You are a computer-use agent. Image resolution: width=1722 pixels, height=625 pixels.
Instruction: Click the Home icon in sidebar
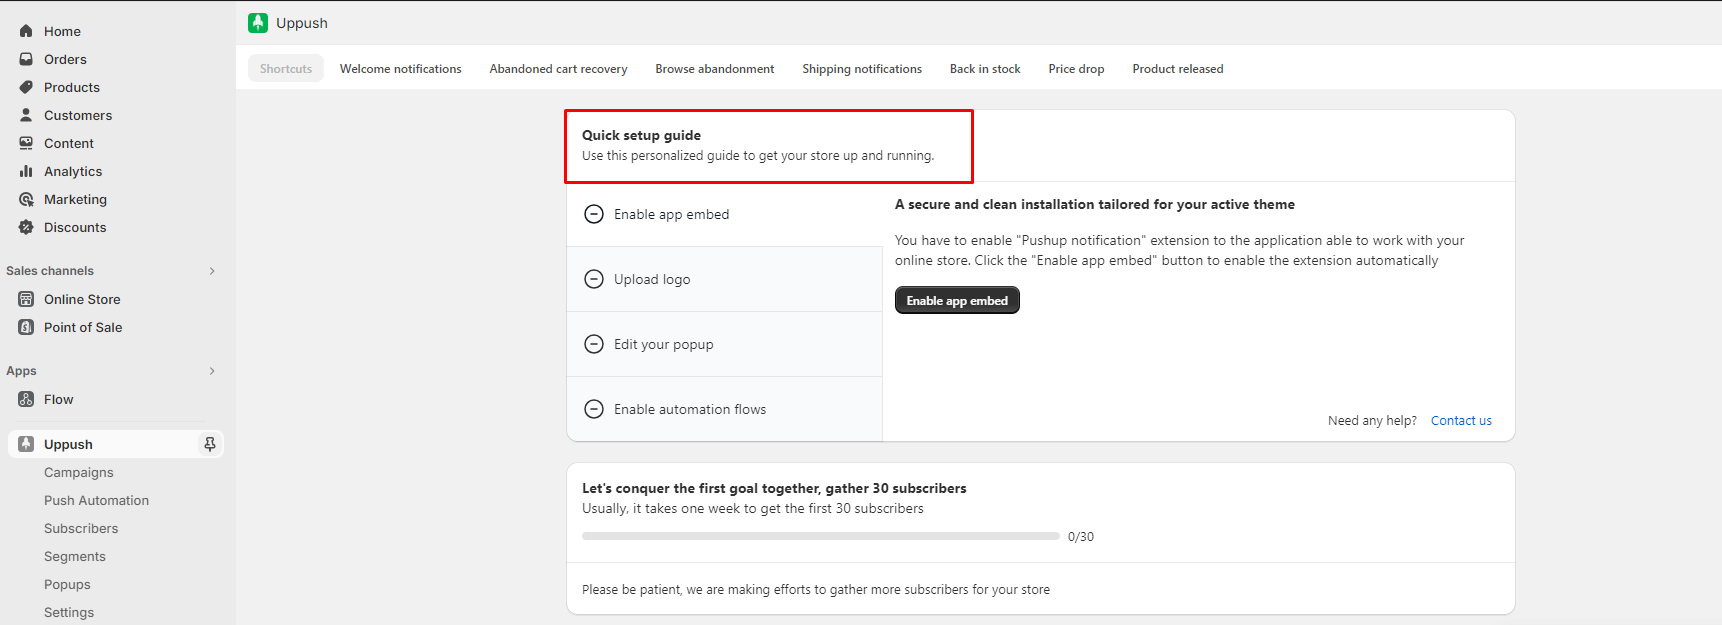click(x=26, y=31)
